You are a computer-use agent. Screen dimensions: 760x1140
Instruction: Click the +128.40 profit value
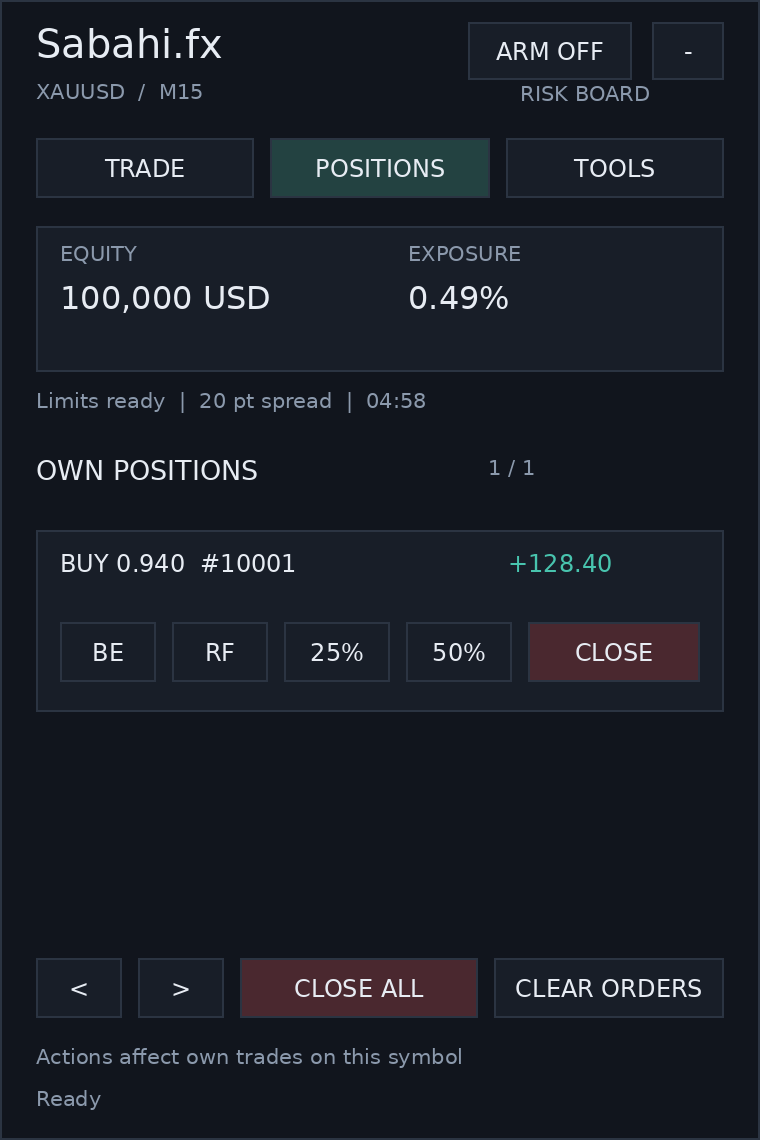pos(560,563)
